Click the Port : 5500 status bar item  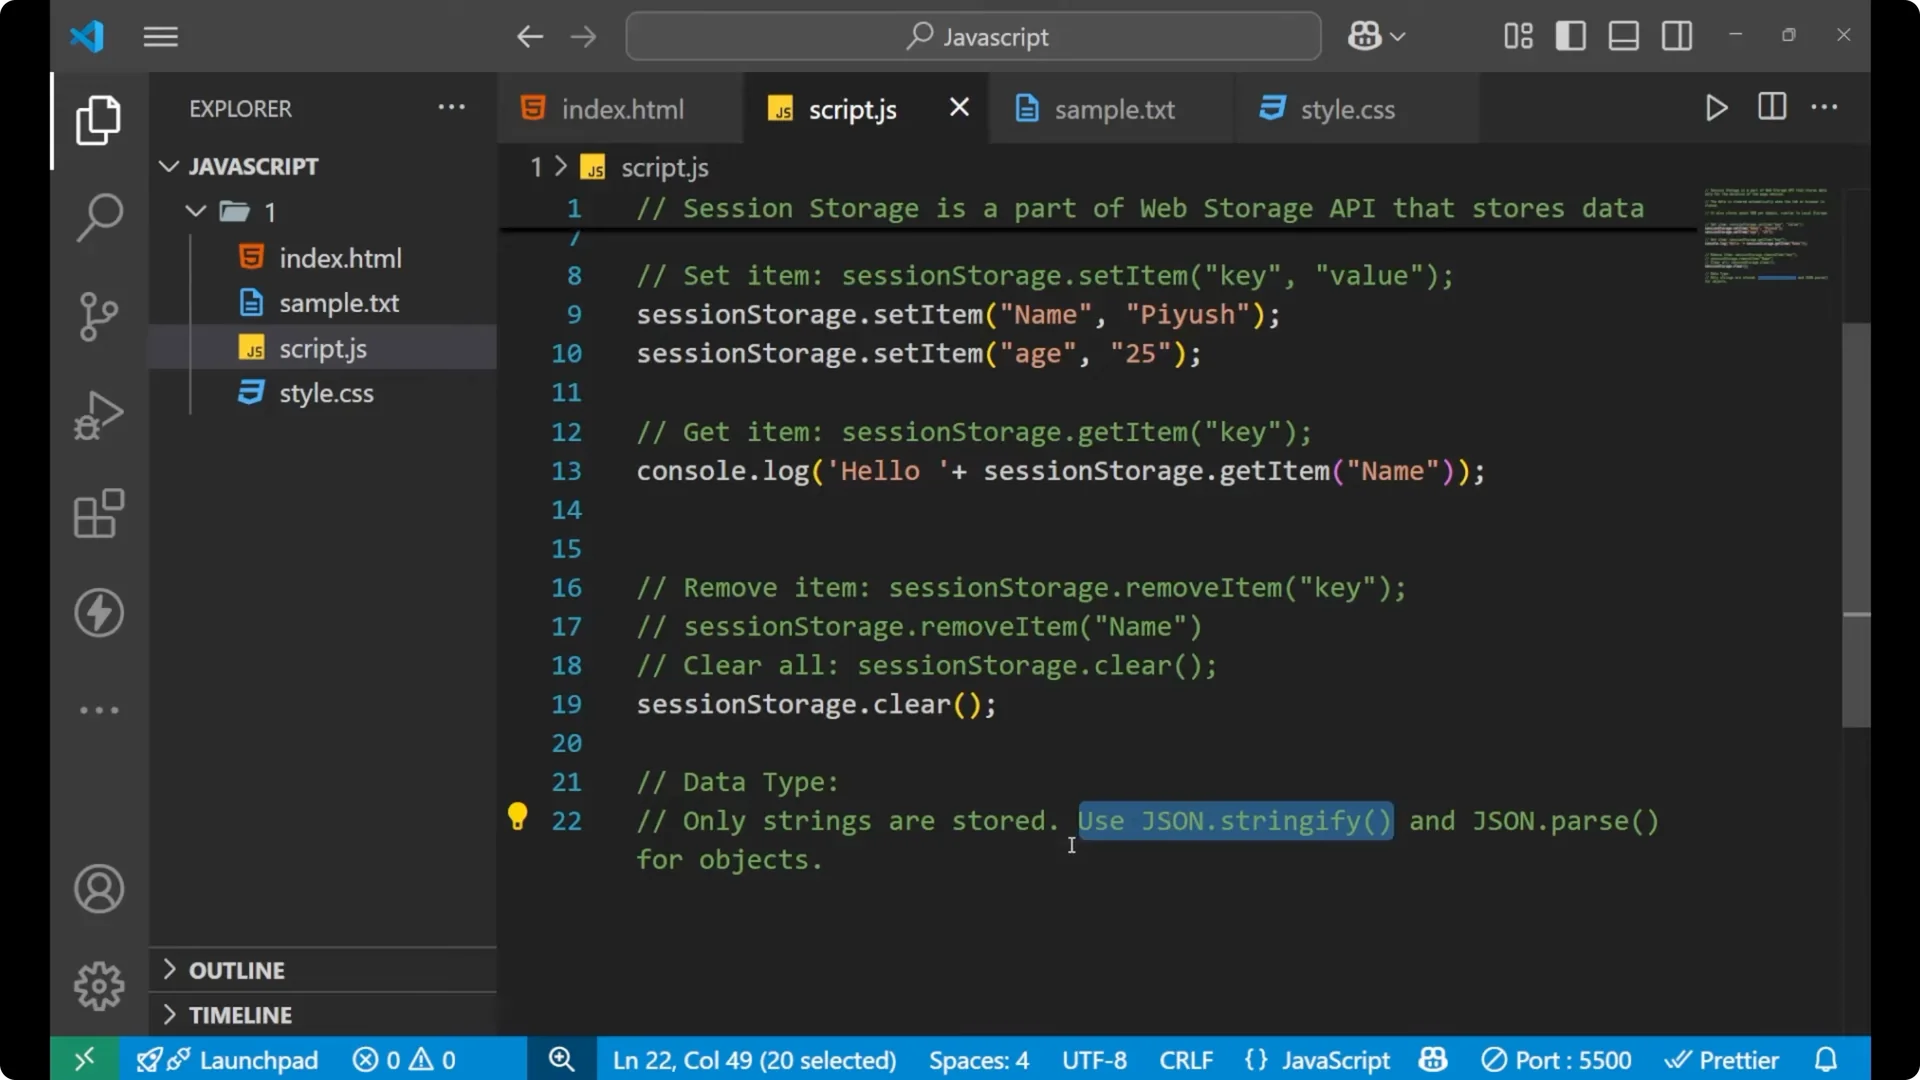pos(1556,1059)
